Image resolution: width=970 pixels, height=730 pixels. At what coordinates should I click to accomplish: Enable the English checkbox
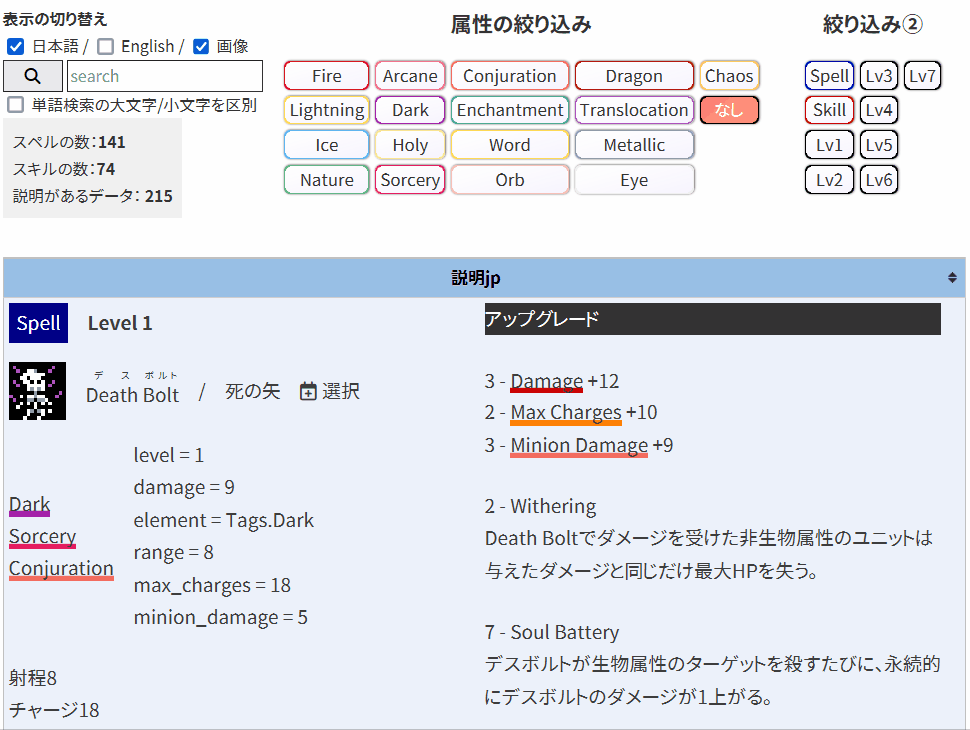[105, 46]
